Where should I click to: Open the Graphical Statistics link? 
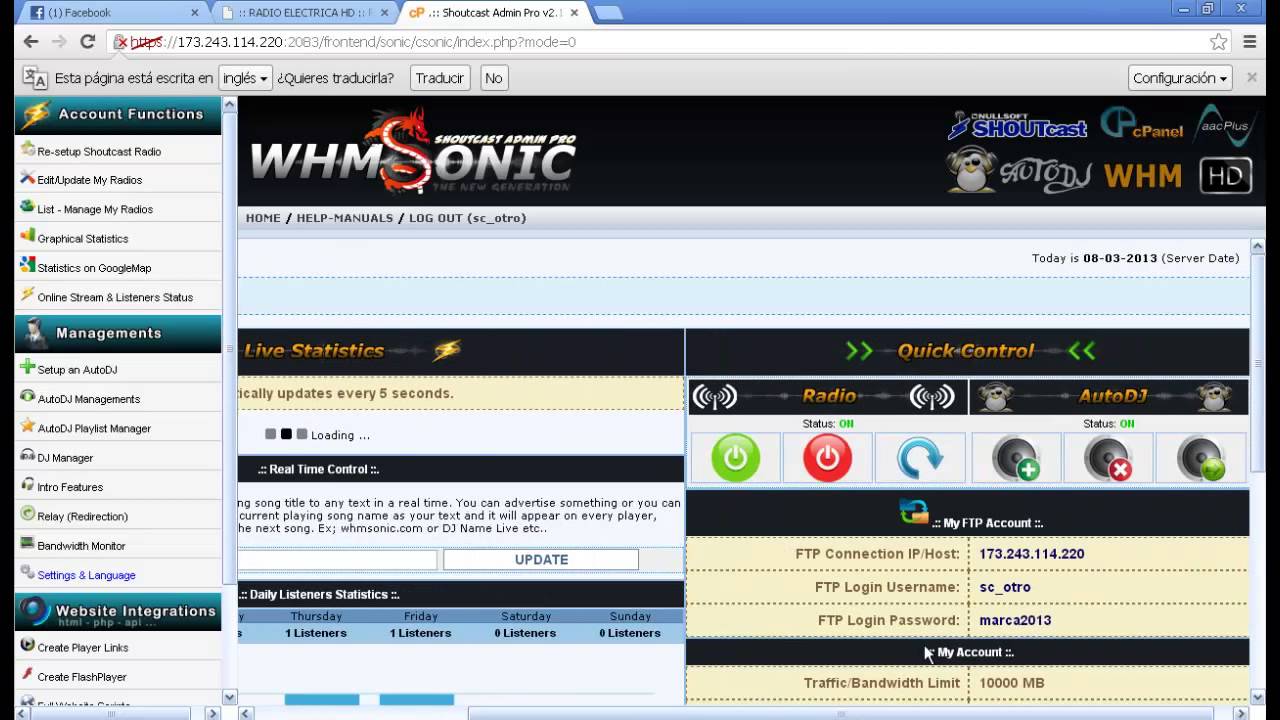tap(83, 239)
